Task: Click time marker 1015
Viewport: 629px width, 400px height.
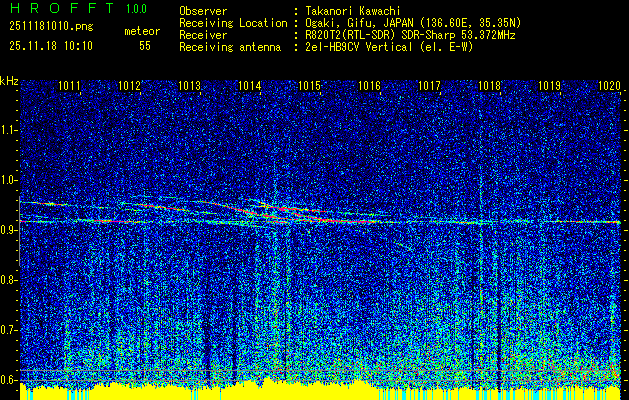Action: [309, 85]
